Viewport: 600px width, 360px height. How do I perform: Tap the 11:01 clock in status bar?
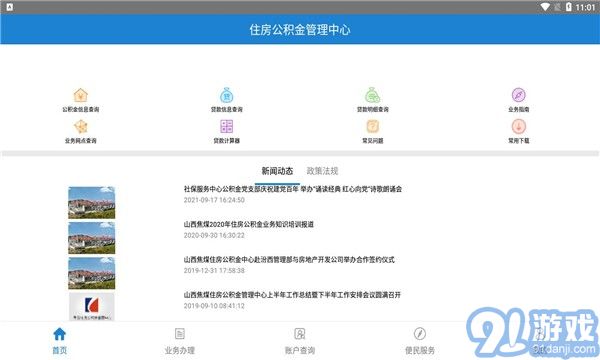(x=585, y=7)
